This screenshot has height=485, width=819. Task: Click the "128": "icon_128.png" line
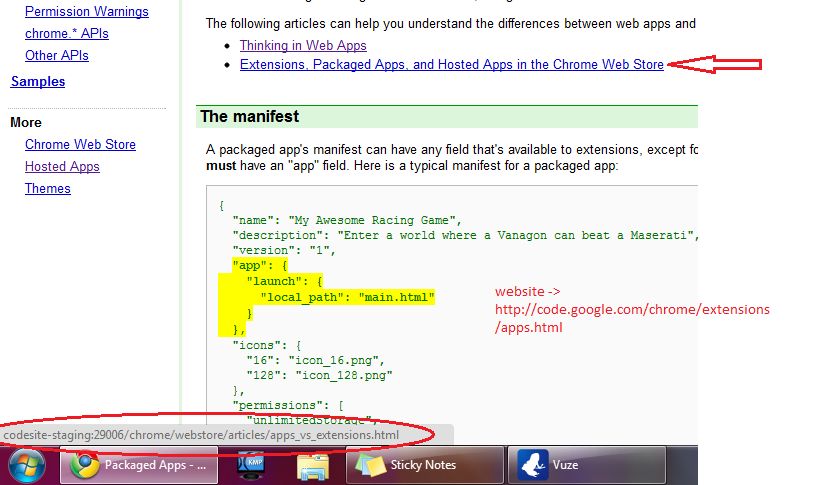pyautogui.click(x=319, y=375)
